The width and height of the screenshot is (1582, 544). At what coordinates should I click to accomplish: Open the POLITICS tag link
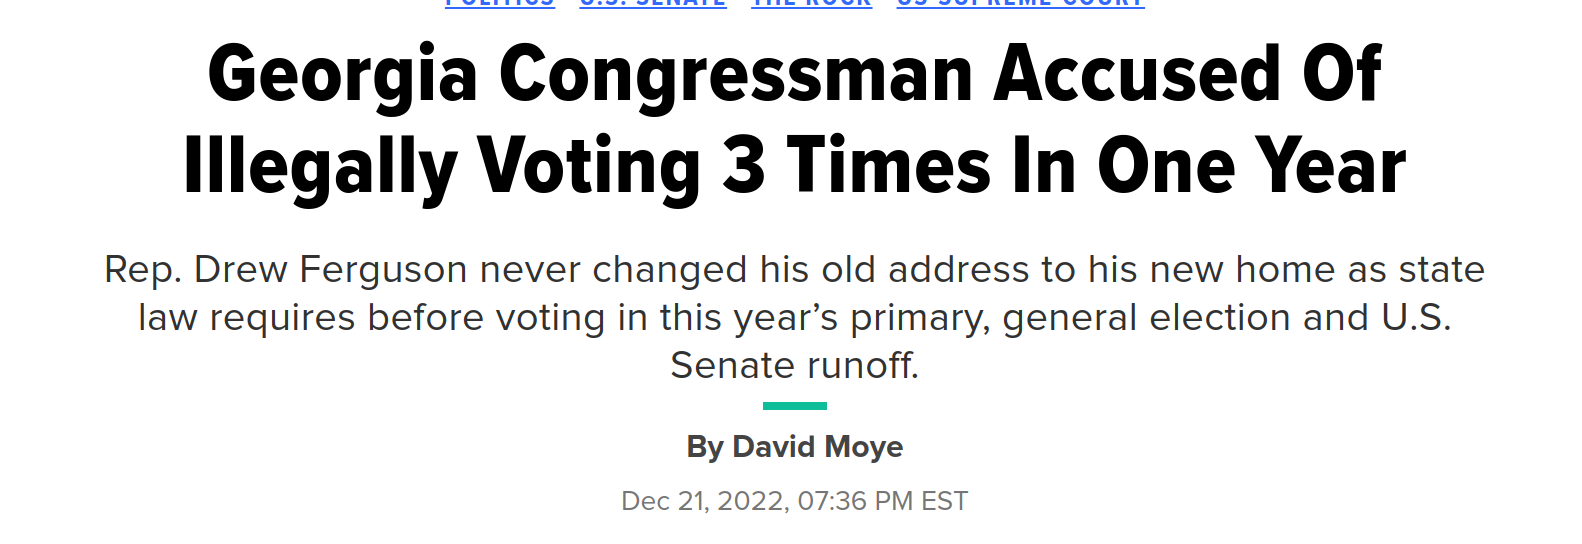(500, 3)
